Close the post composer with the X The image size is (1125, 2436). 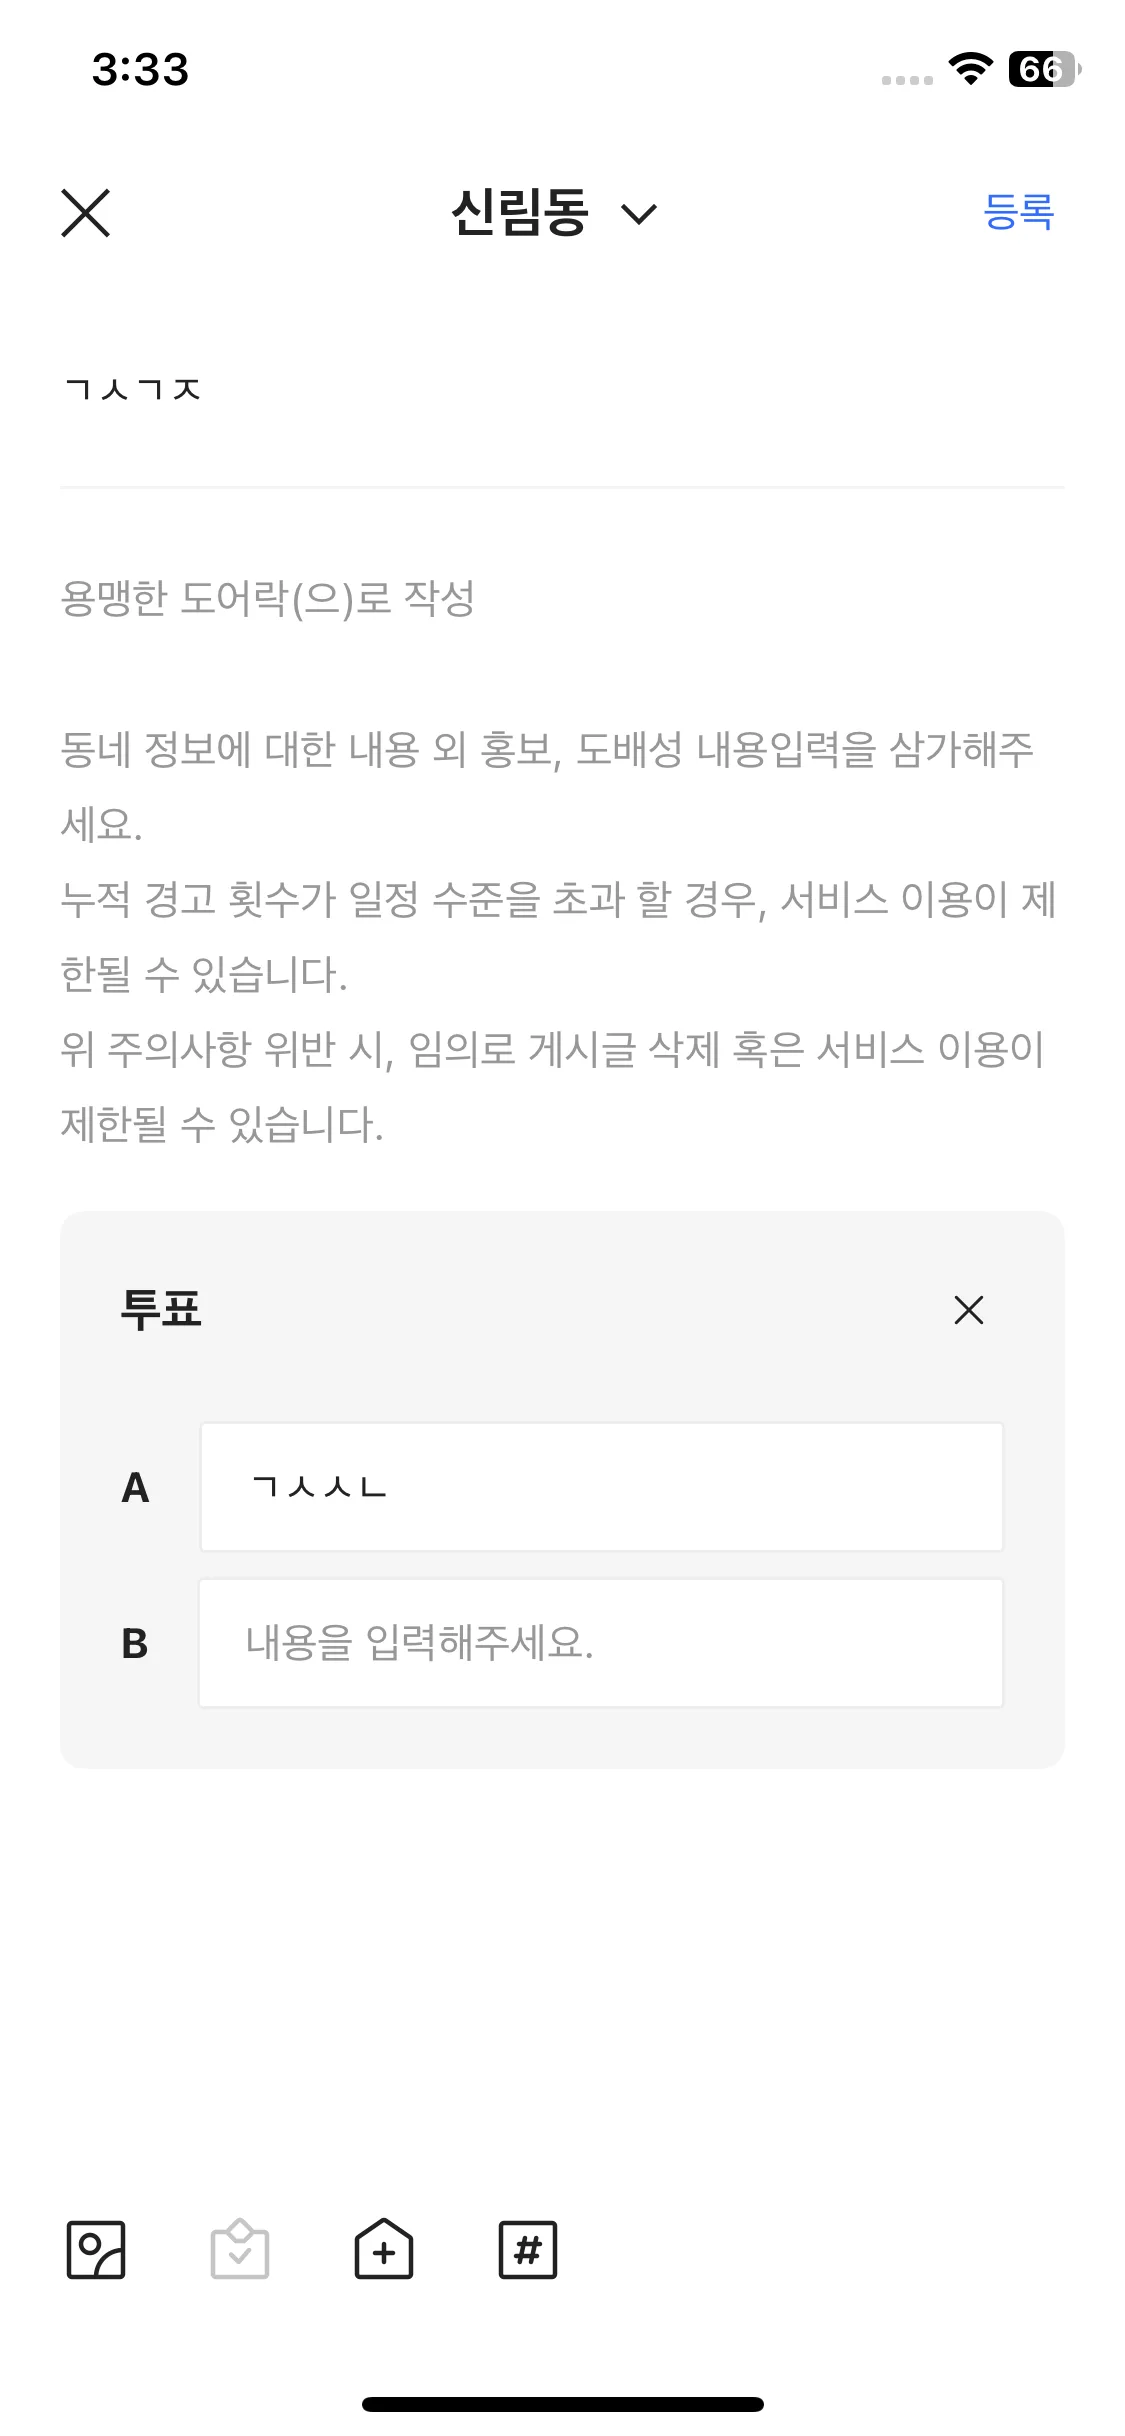[86, 213]
